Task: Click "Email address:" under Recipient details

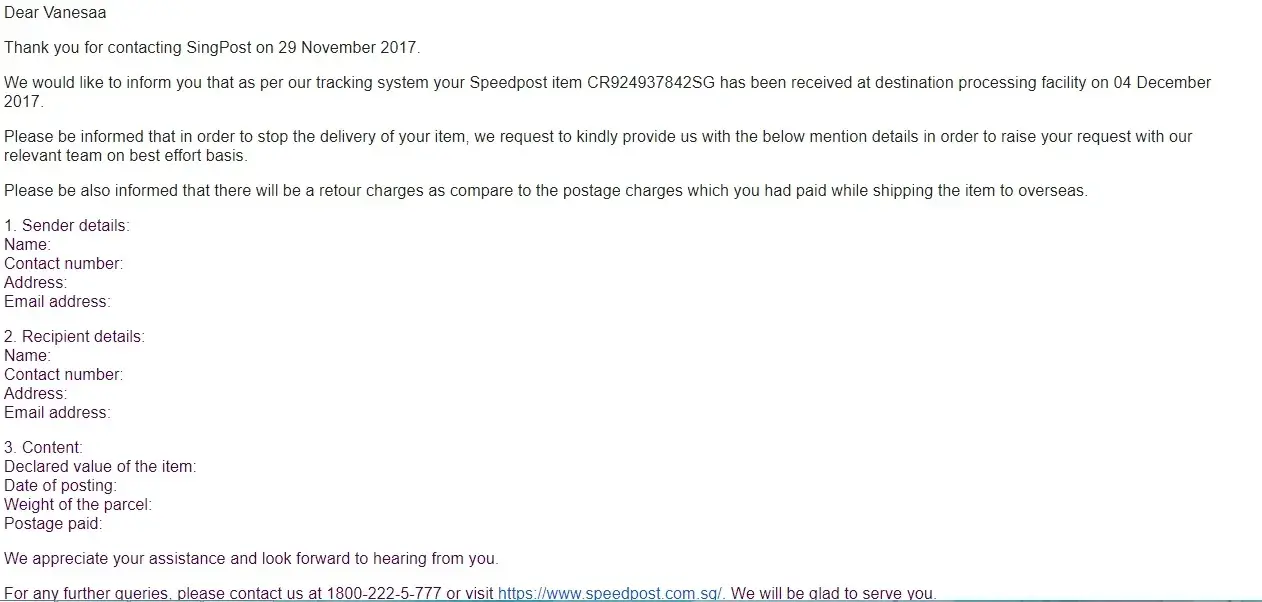Action: 57,413
